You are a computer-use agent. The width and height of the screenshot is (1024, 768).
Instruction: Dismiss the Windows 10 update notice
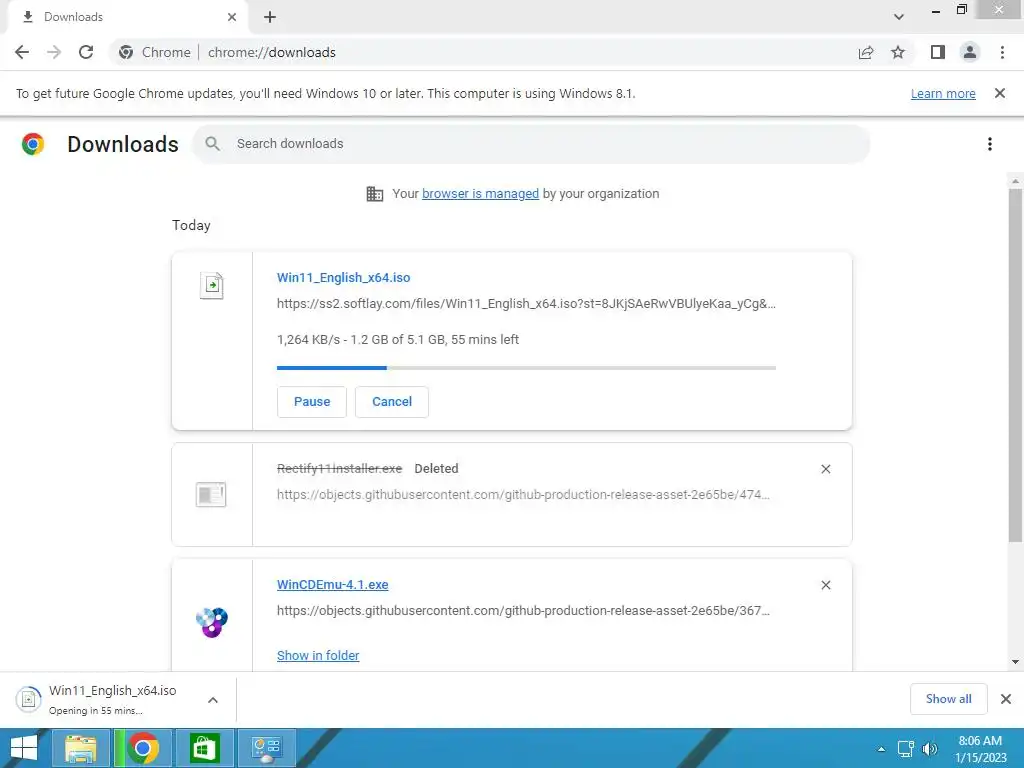(x=1000, y=93)
